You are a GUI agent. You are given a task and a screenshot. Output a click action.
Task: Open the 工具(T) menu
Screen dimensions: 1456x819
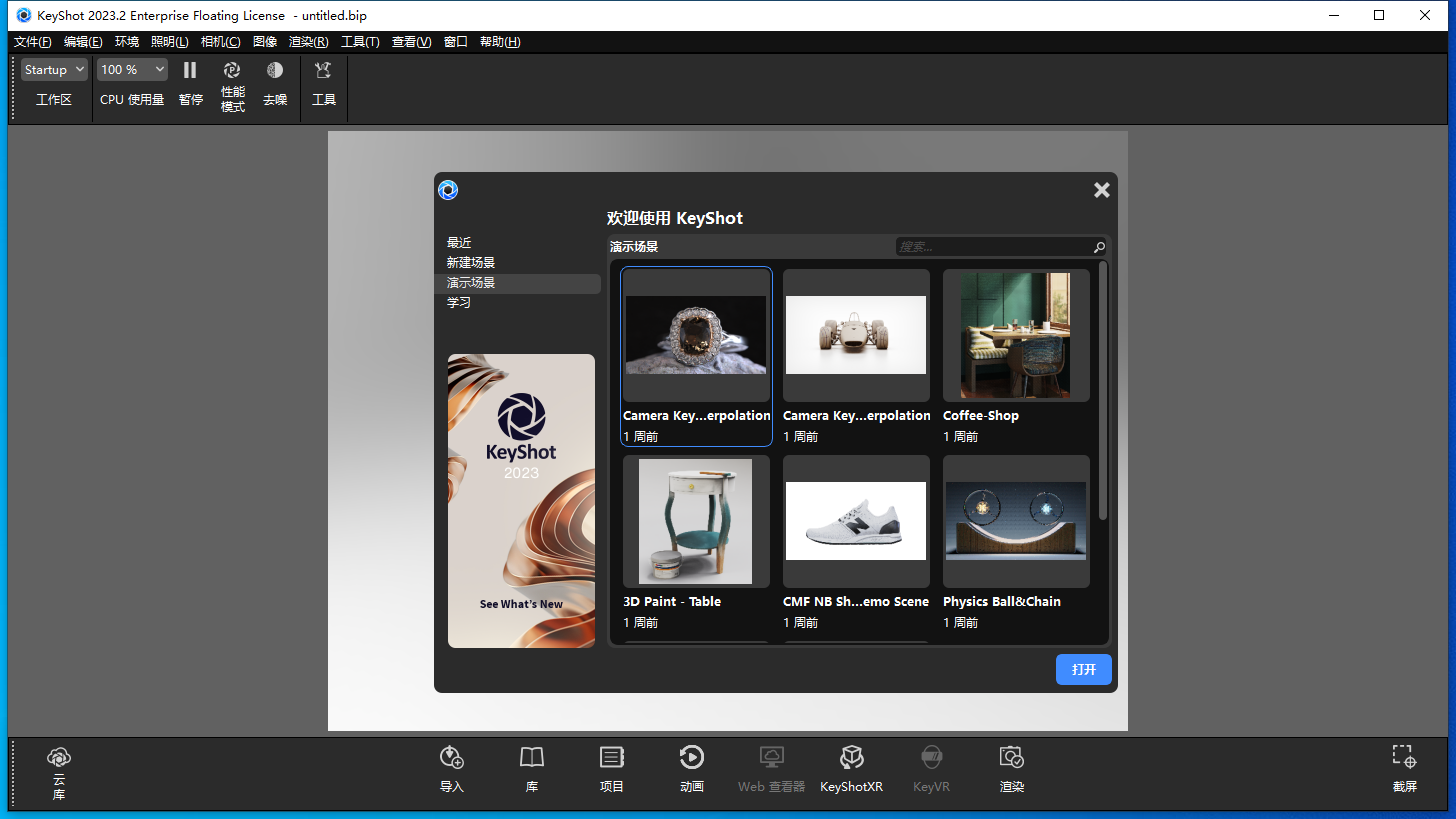point(360,42)
